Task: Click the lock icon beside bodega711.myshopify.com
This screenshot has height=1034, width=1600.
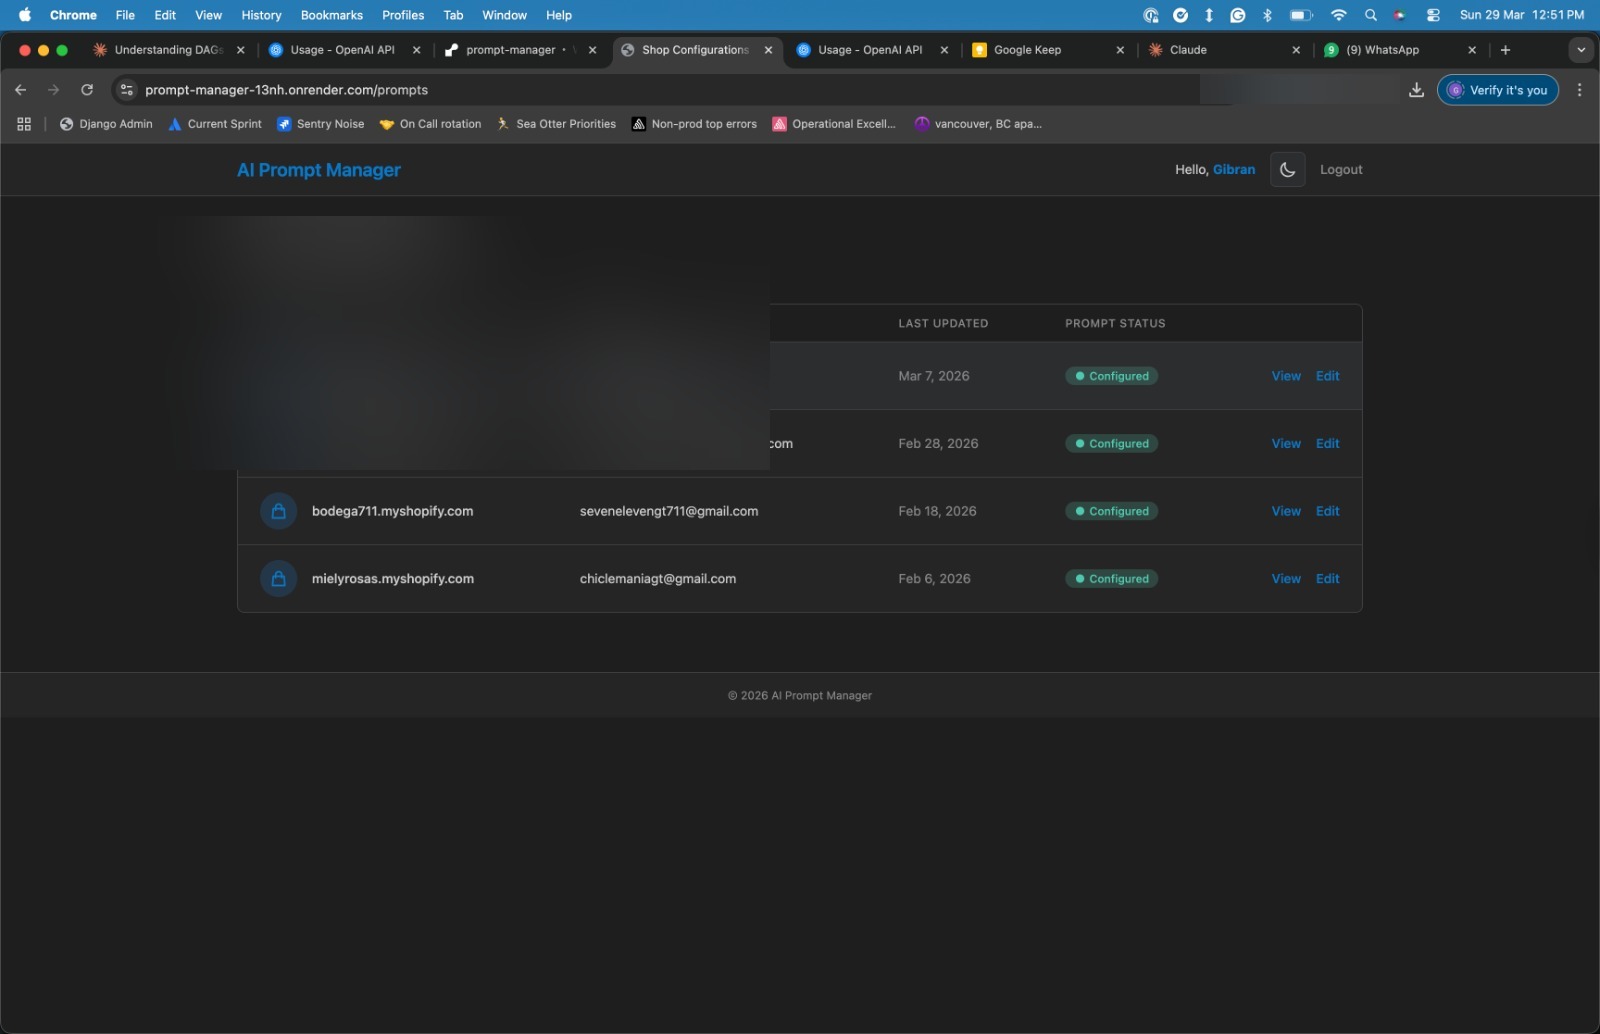Action: (x=277, y=511)
